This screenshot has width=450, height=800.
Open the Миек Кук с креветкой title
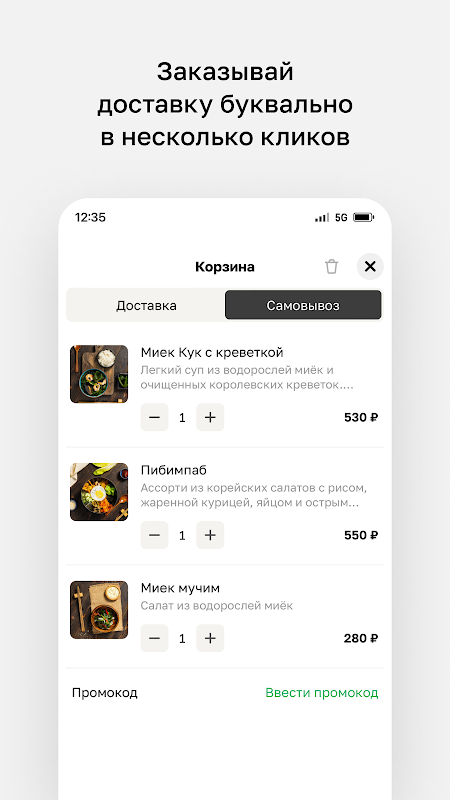pyautogui.click(x=212, y=353)
